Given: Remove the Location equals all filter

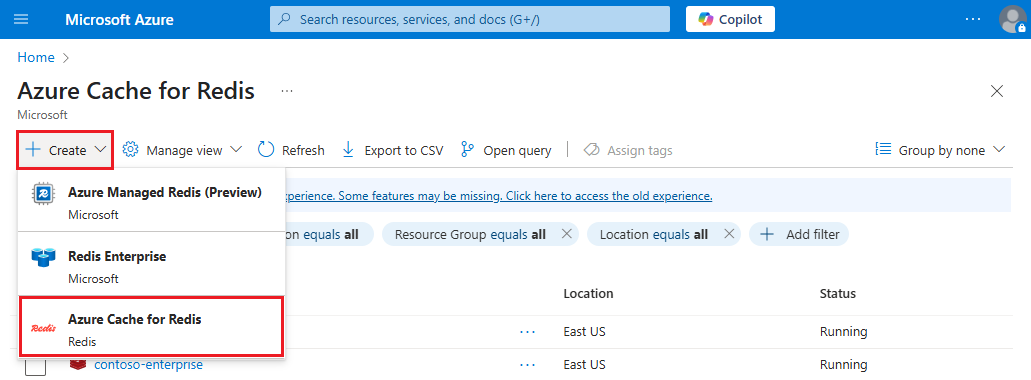Looking at the screenshot, I should pyautogui.click(x=729, y=234).
